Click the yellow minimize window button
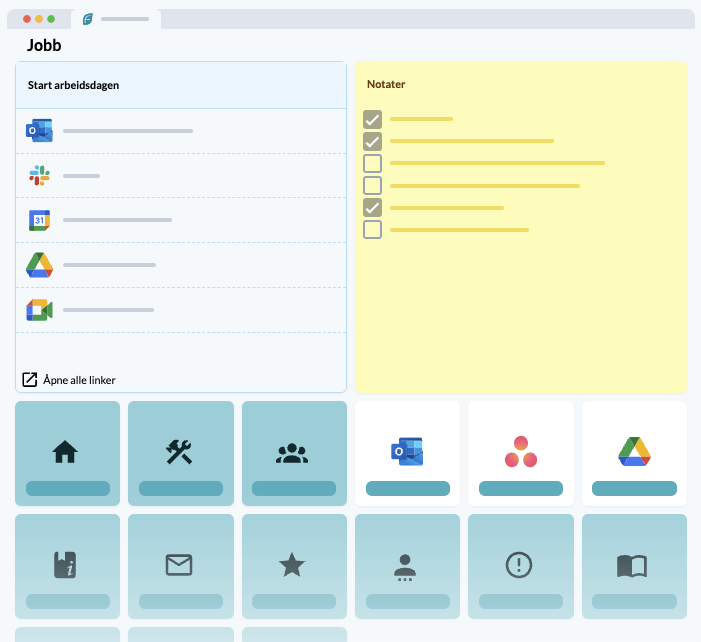701x642 pixels. click(39, 19)
